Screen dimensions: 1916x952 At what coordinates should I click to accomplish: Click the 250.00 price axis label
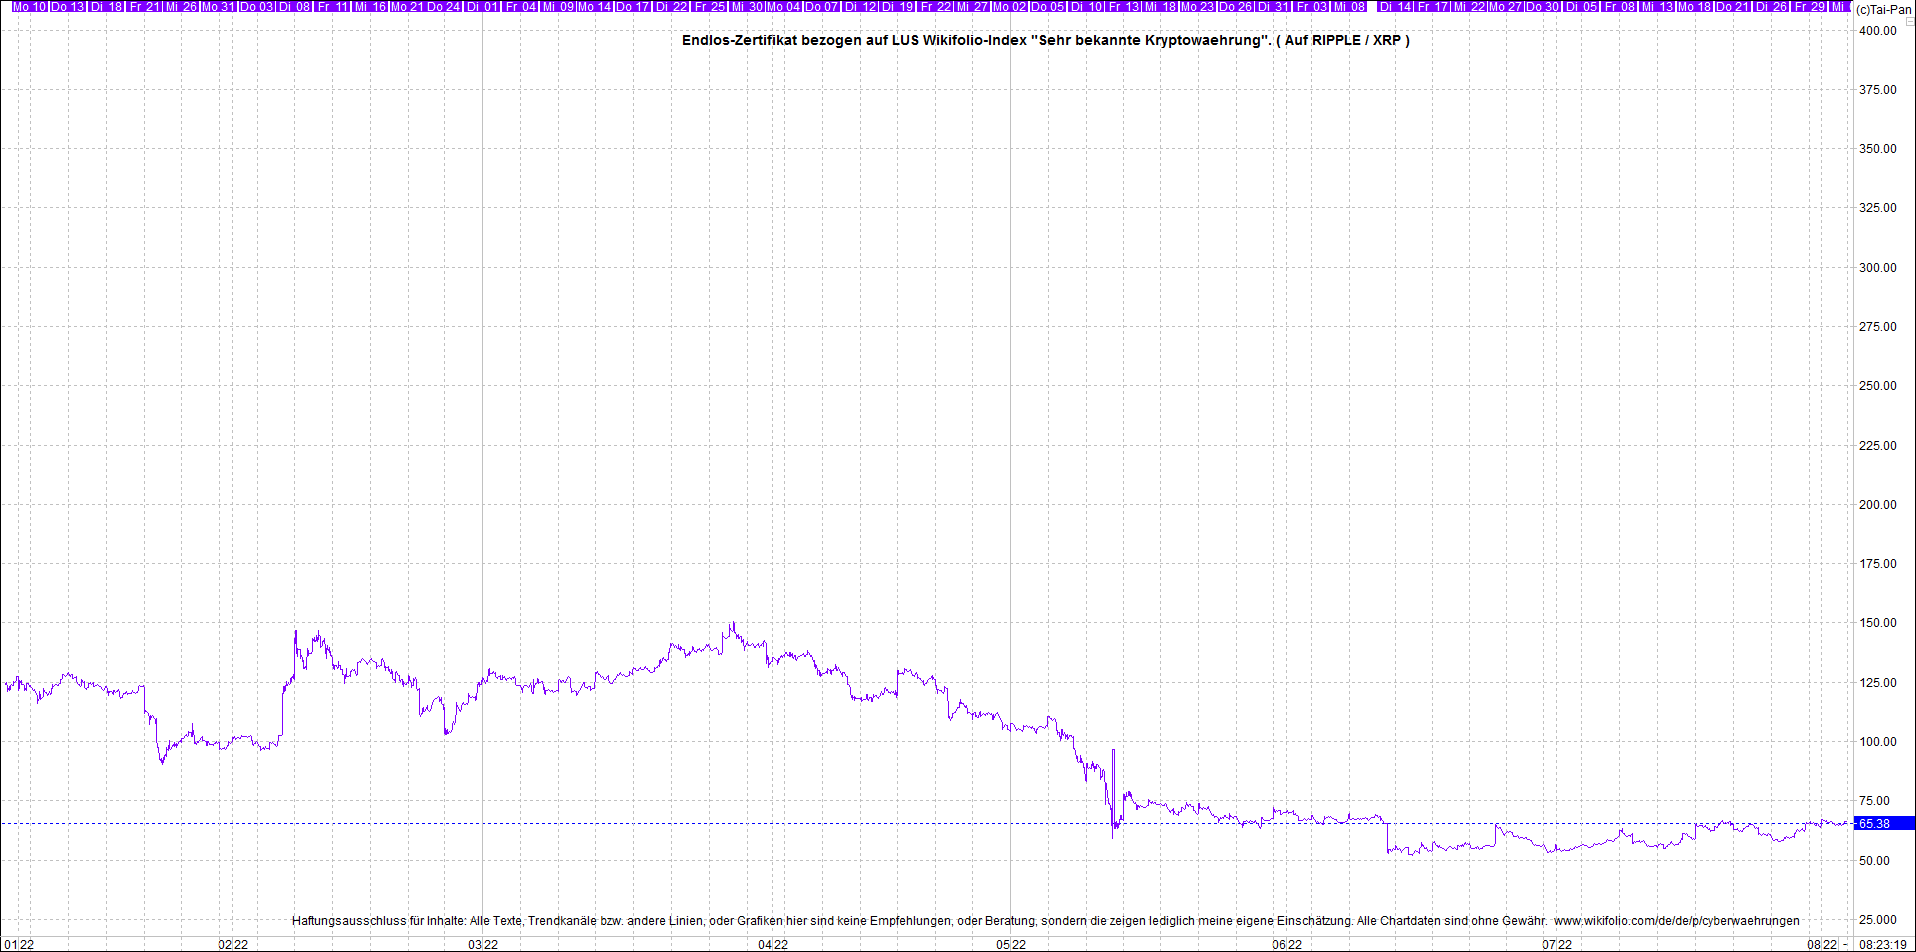point(1877,386)
